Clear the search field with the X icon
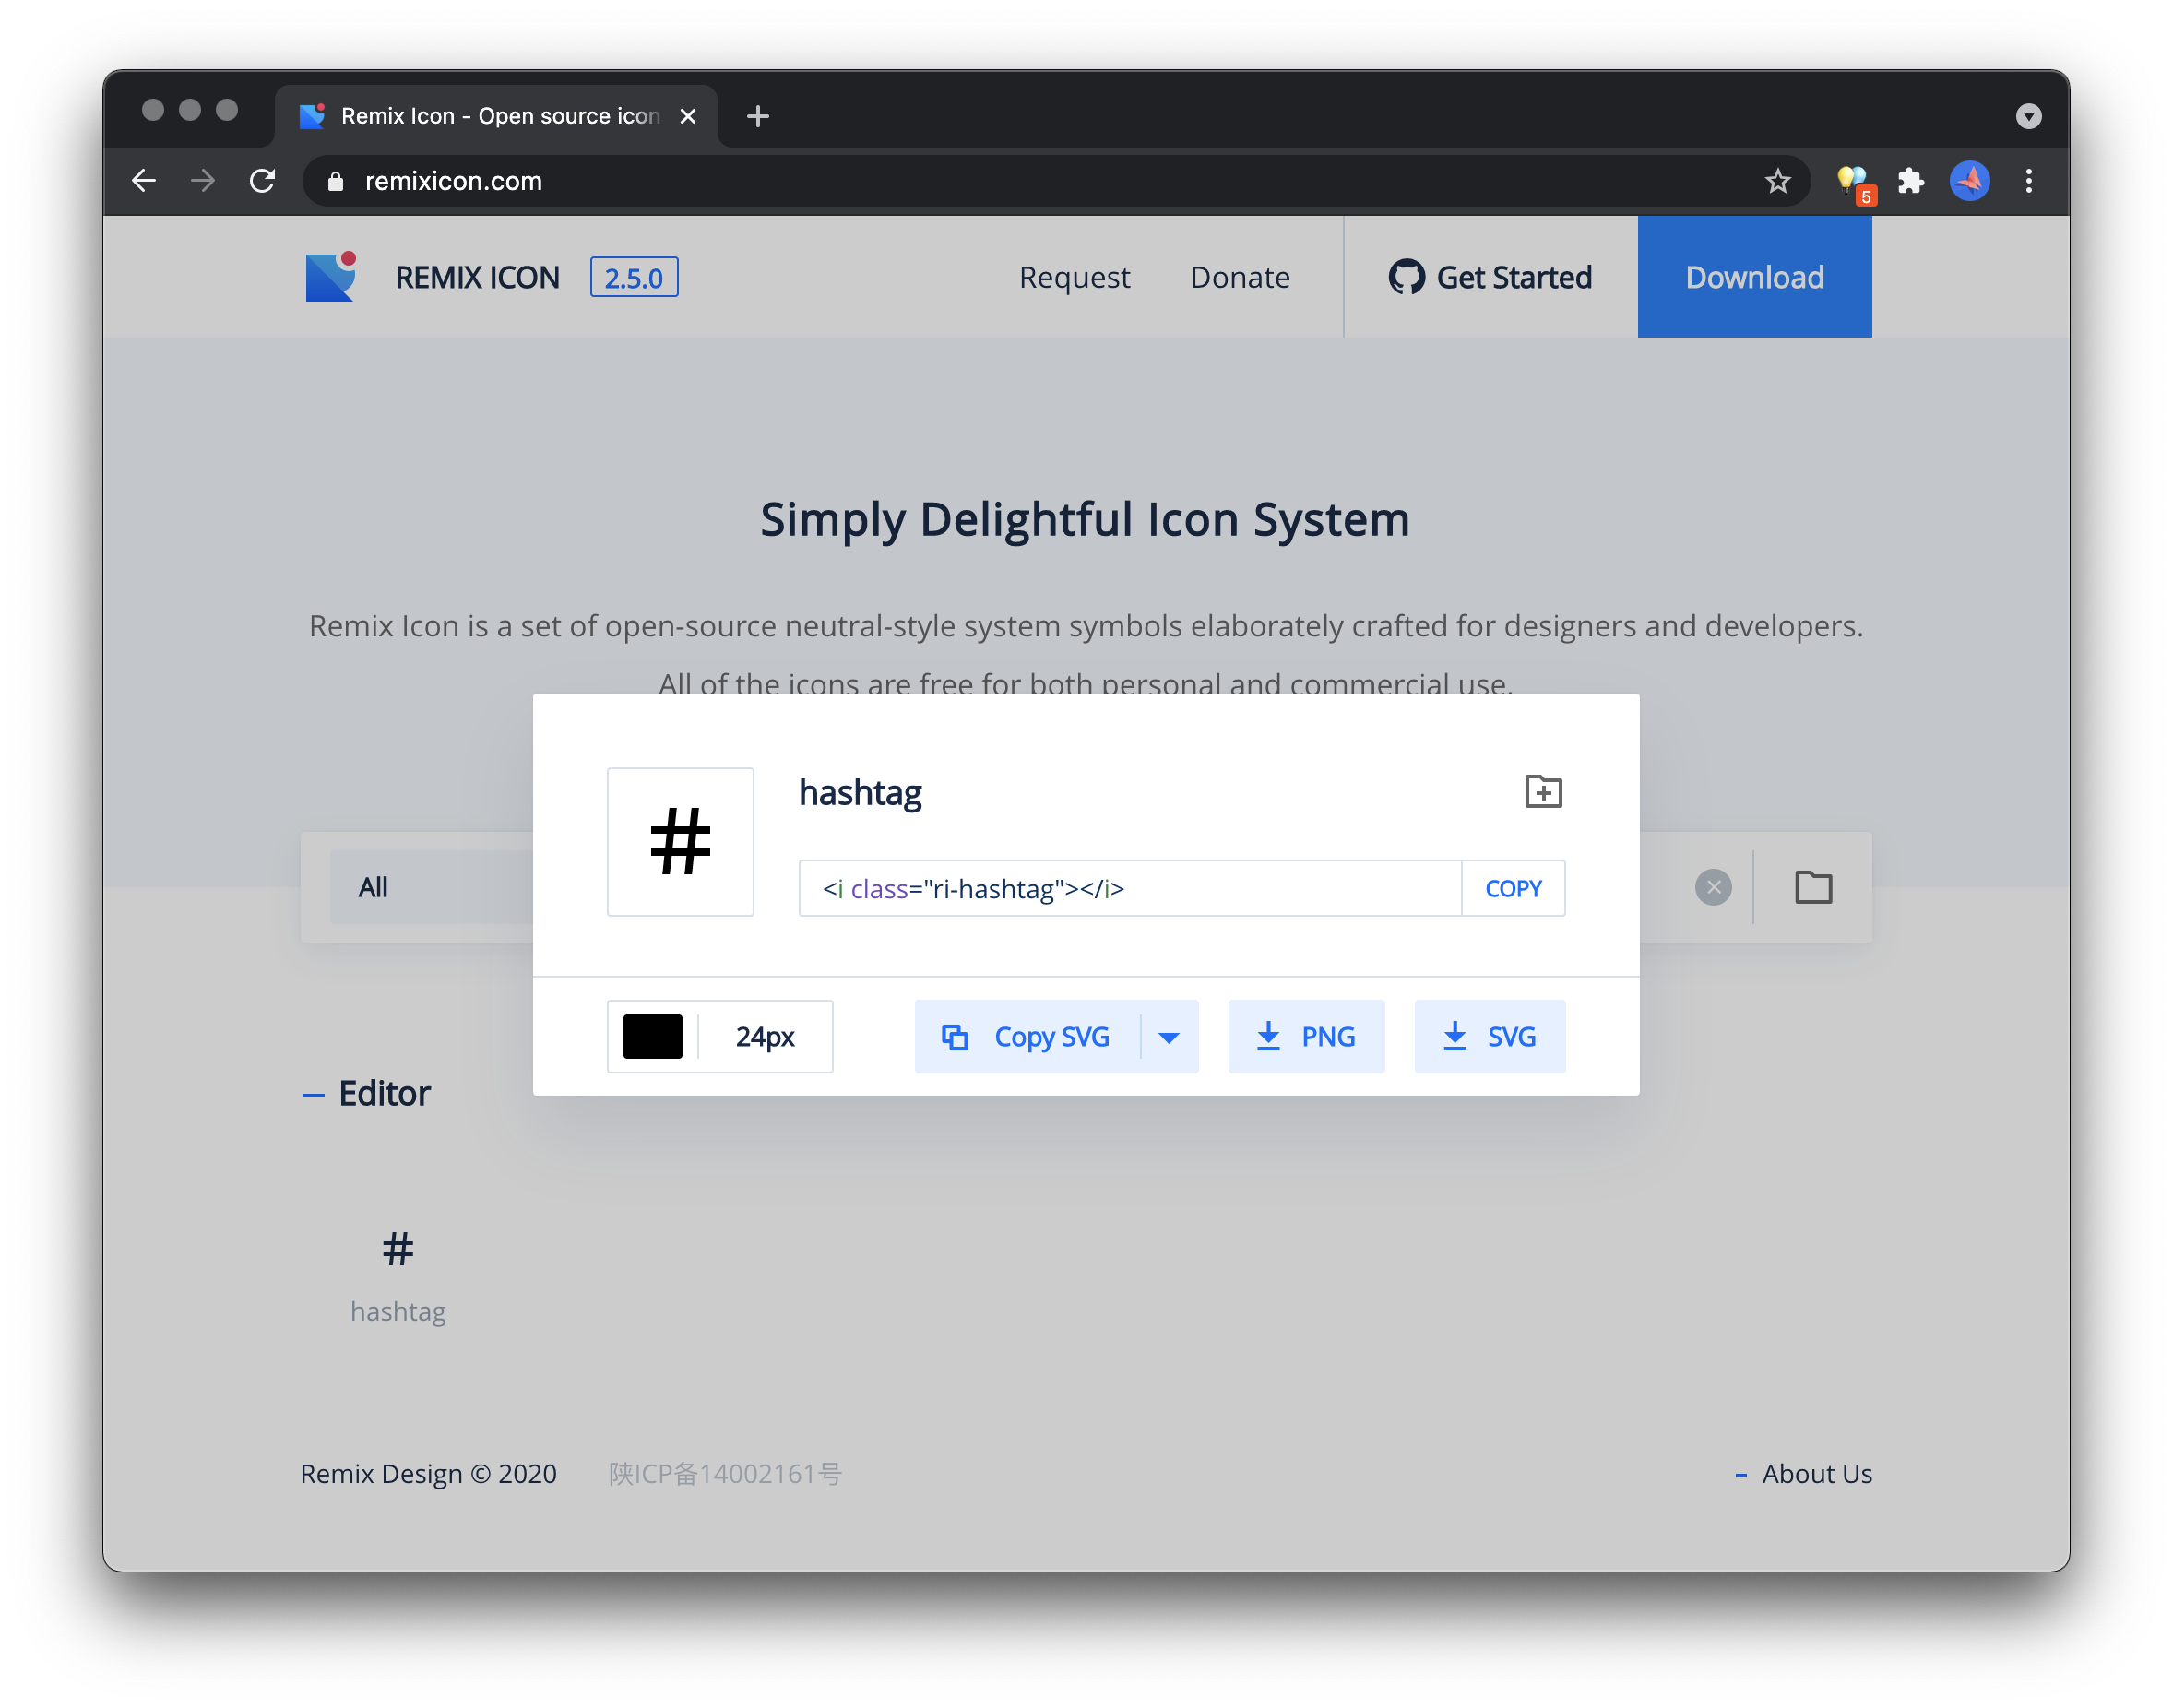This screenshot has width=2173, height=1708. tap(1713, 887)
